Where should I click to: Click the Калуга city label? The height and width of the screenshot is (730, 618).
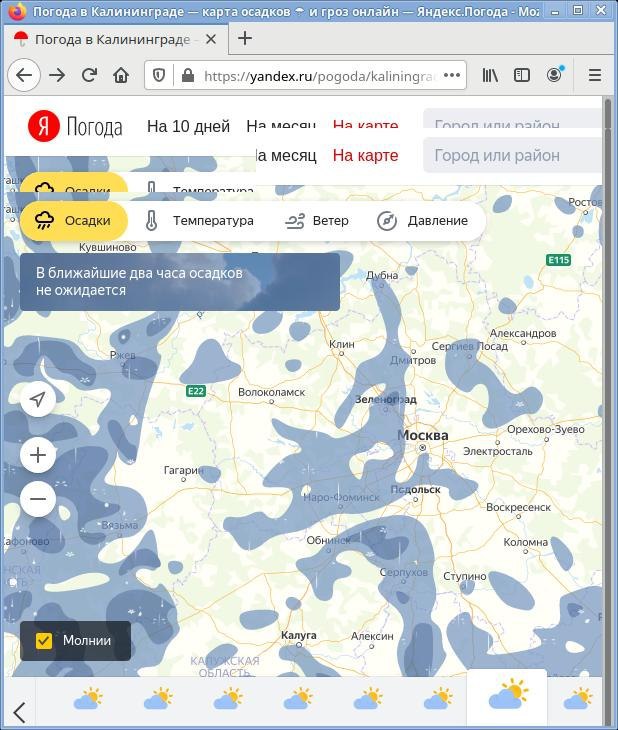click(x=299, y=635)
